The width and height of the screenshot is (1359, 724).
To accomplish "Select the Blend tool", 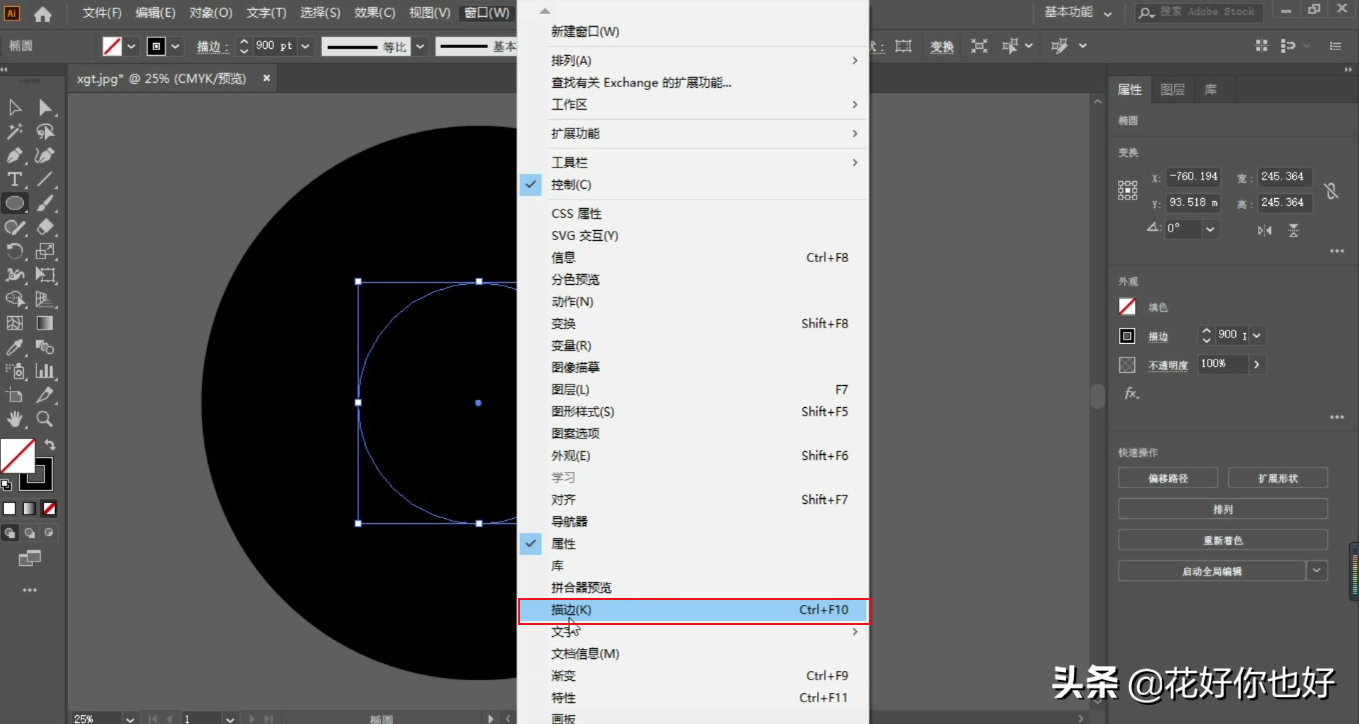I will coord(45,347).
